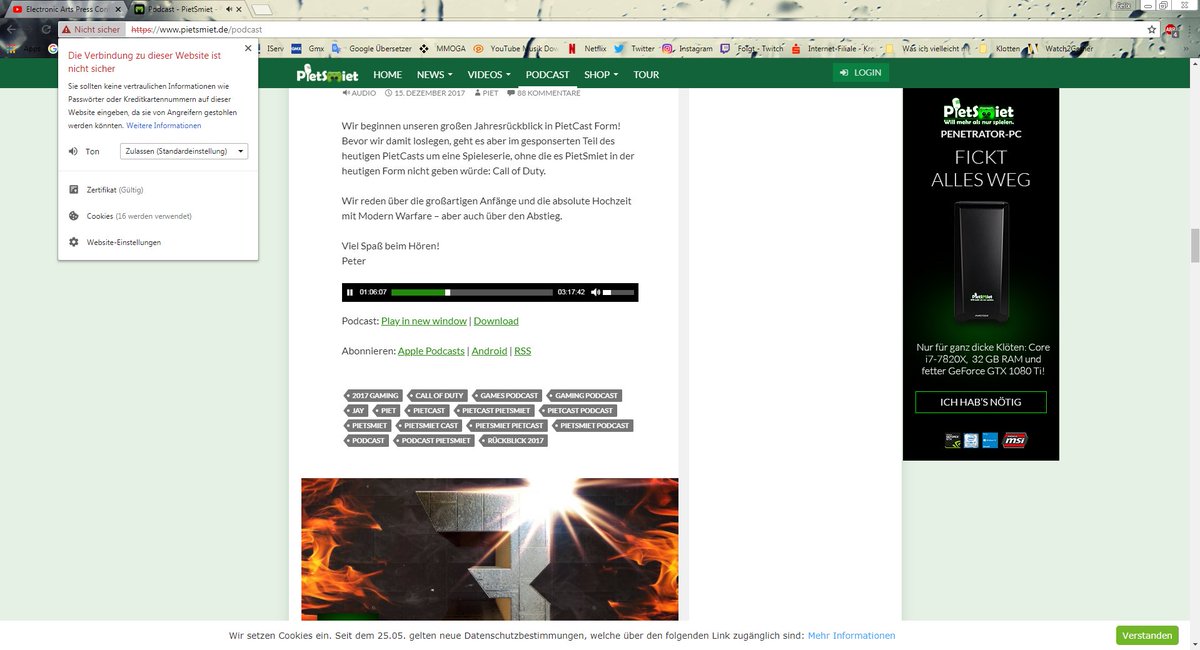Click the Penetrator-PC tower image

980,262
